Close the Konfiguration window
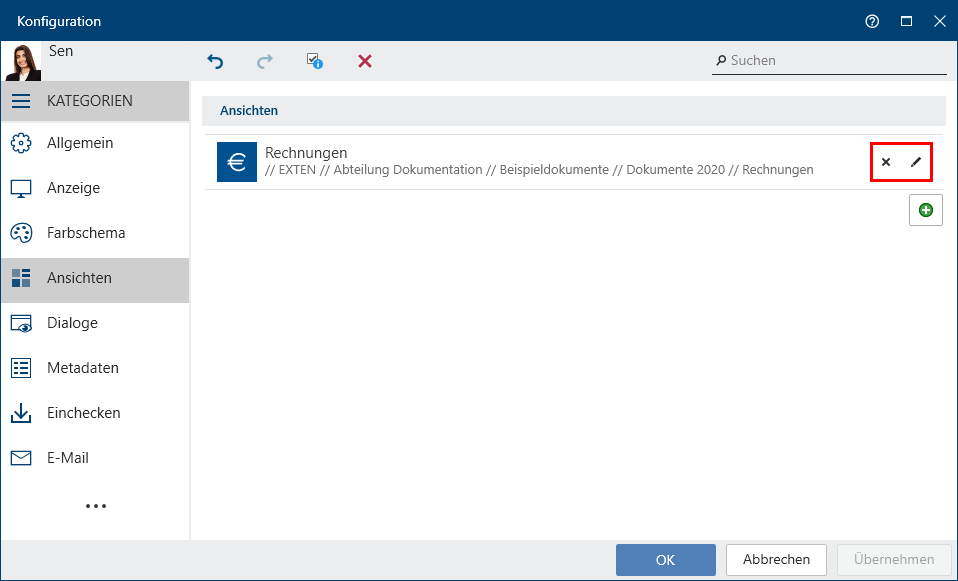Screen dimensions: 958x581 click(940, 21)
